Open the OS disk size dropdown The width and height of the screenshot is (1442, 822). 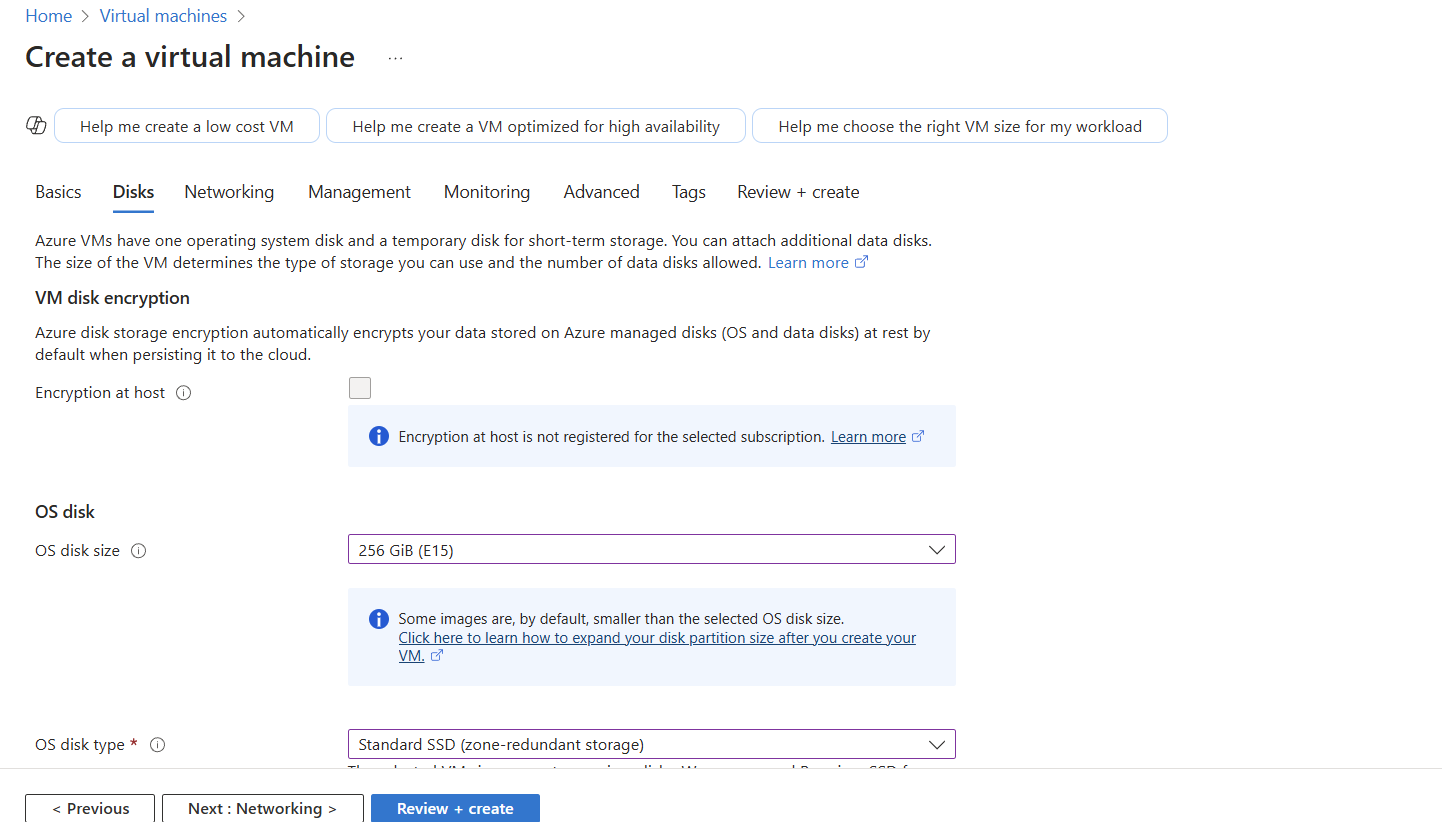[652, 549]
